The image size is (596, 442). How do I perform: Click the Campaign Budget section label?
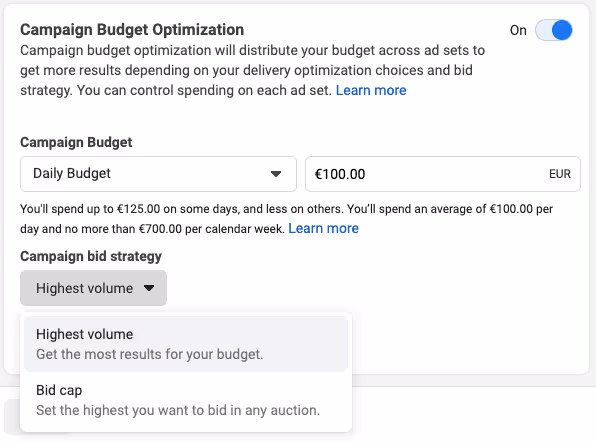(x=76, y=142)
